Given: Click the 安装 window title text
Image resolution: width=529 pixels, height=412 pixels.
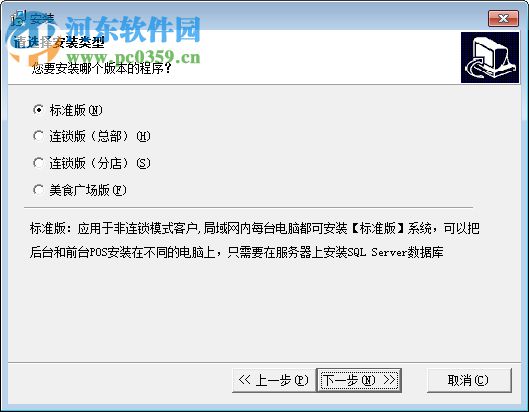Looking at the screenshot, I should 42,18.
